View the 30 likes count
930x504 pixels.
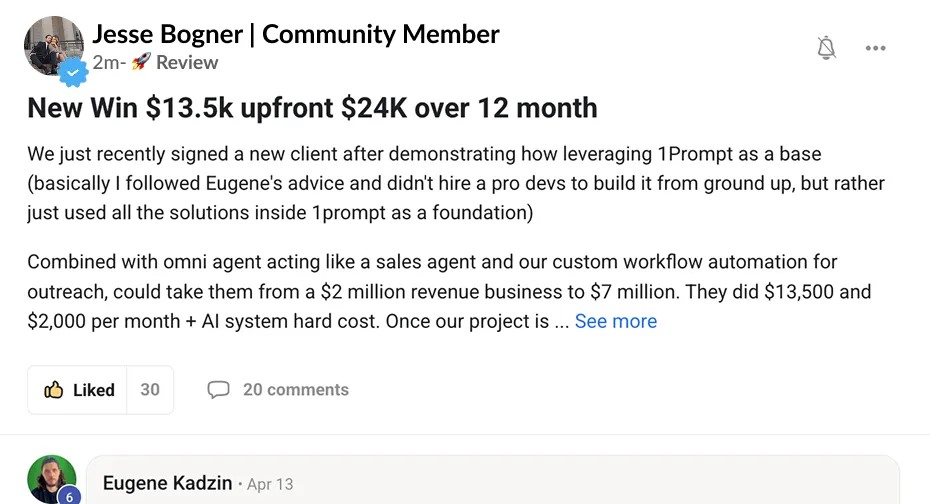pos(150,390)
